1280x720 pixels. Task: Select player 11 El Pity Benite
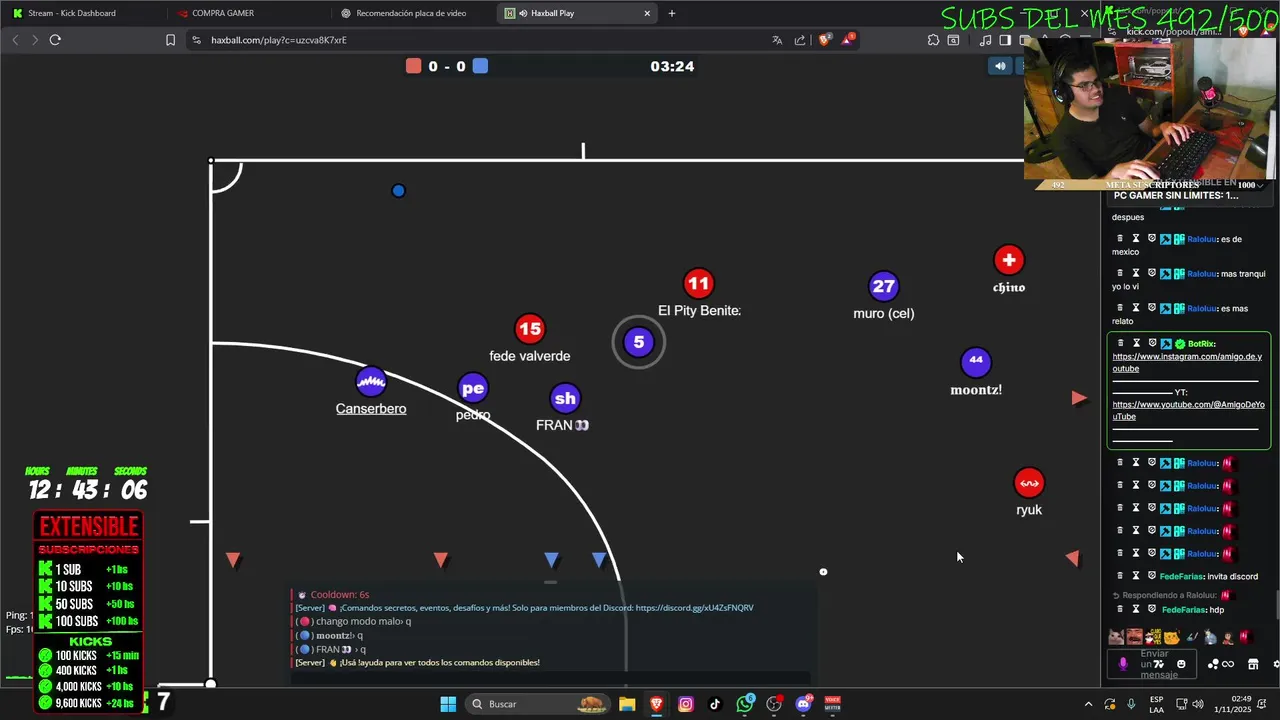[698, 284]
